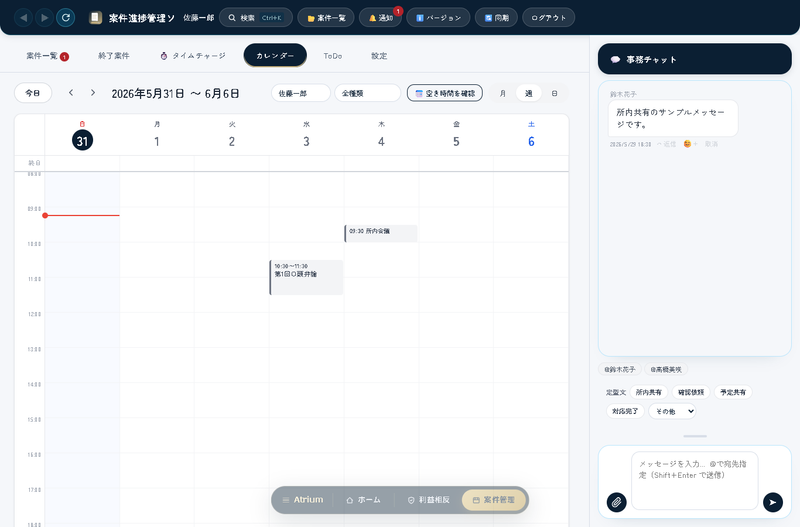Open the その他 template dropdown

click(x=672, y=411)
